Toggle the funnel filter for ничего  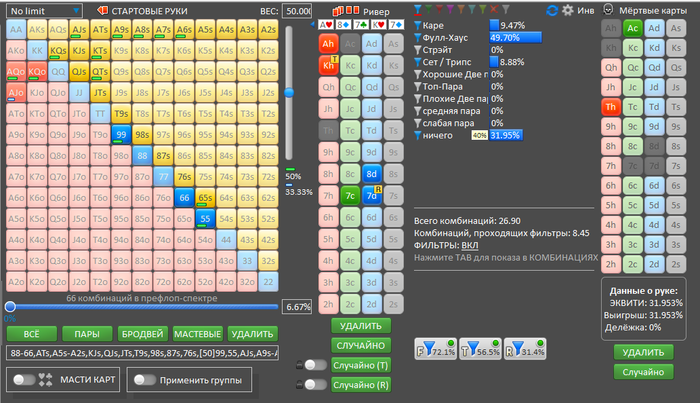(418, 135)
